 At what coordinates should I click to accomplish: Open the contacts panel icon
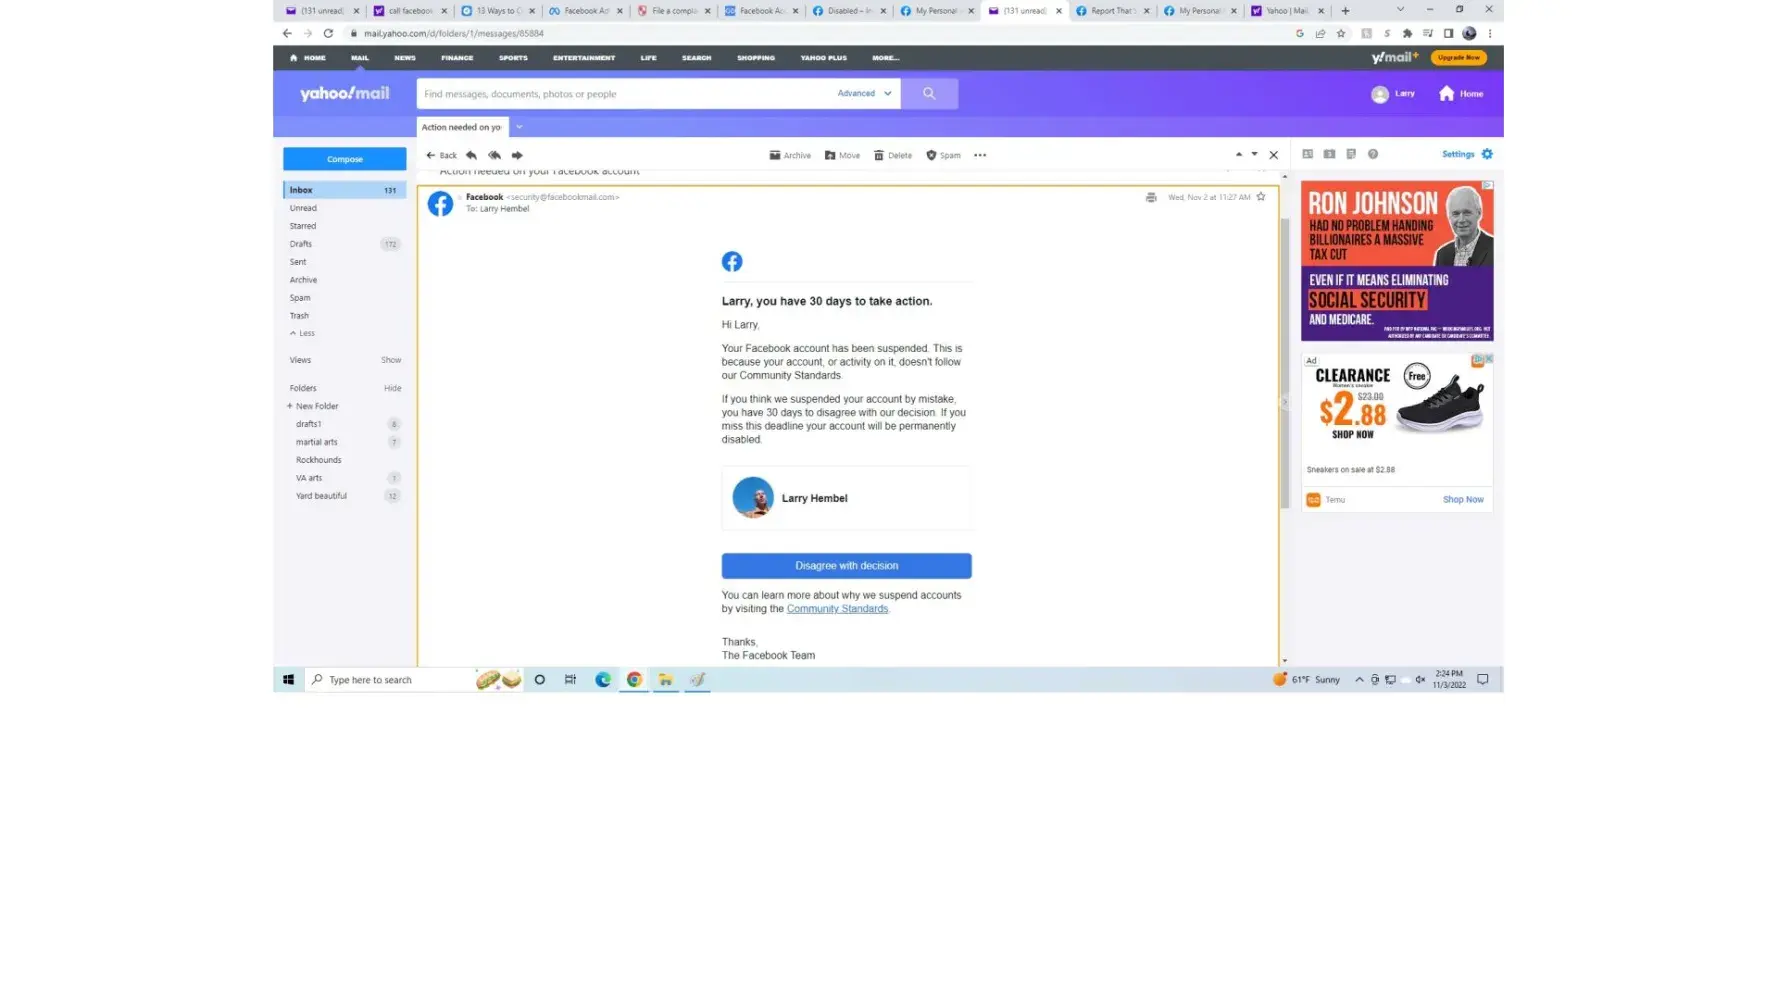(x=1307, y=154)
